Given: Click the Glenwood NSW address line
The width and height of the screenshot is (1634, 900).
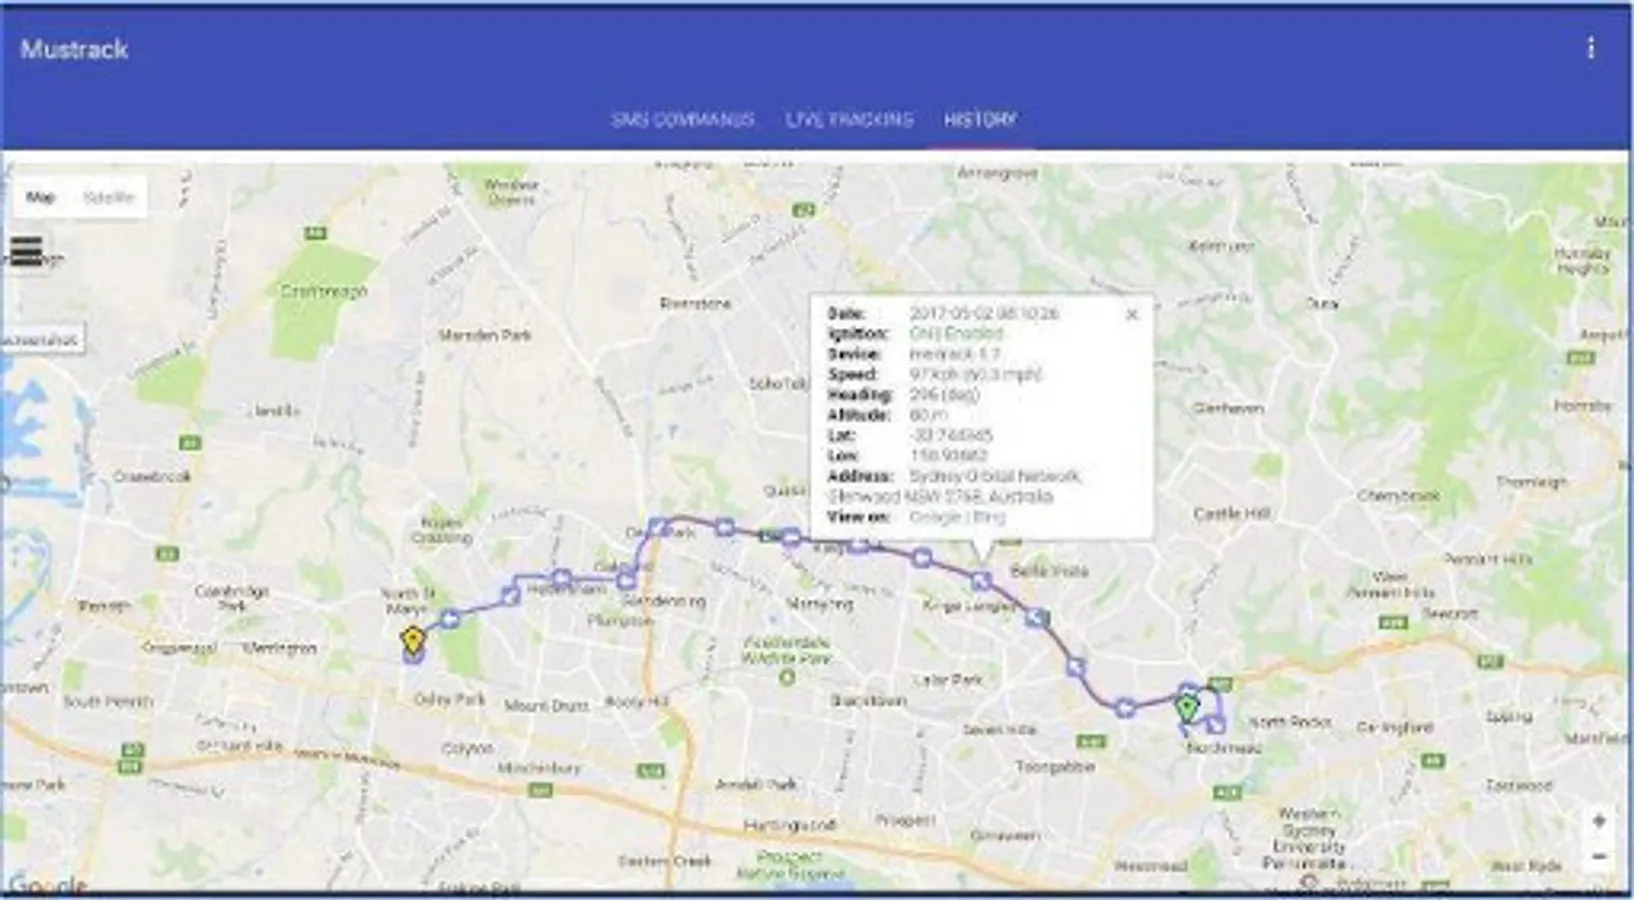Looking at the screenshot, I should pyautogui.click(x=940, y=497).
